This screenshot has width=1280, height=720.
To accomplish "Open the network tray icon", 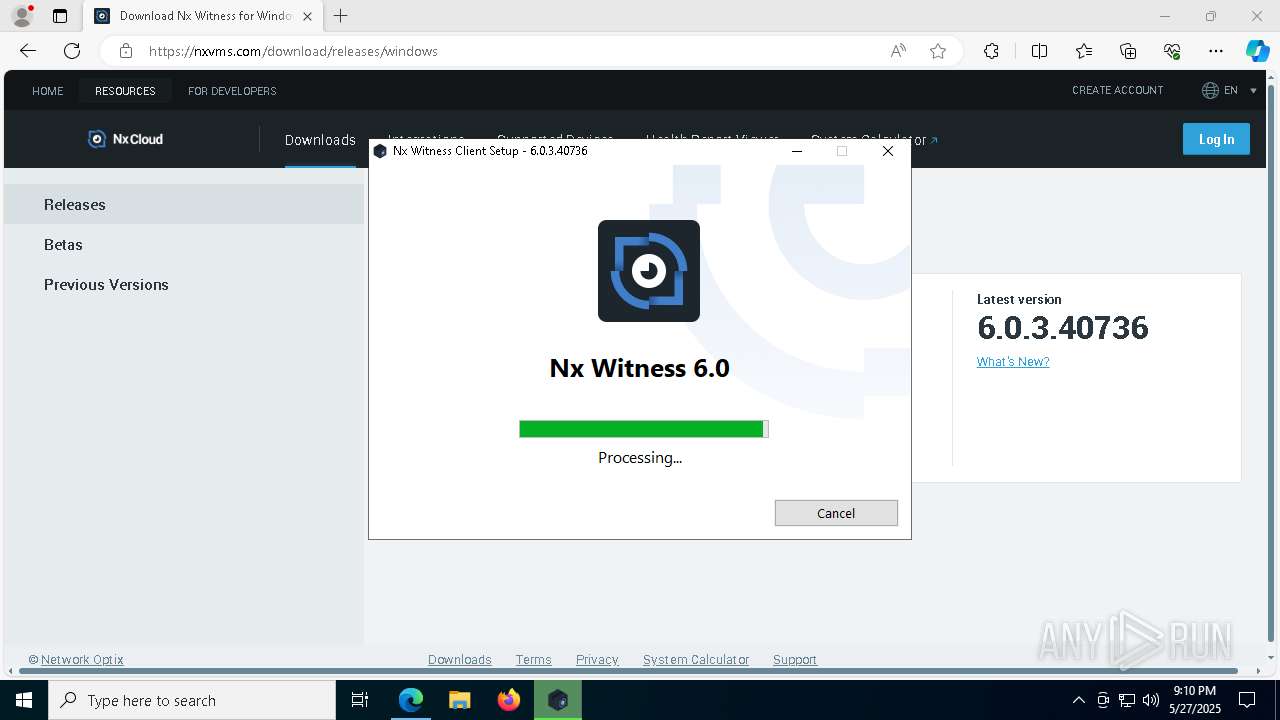I will tap(1127, 700).
